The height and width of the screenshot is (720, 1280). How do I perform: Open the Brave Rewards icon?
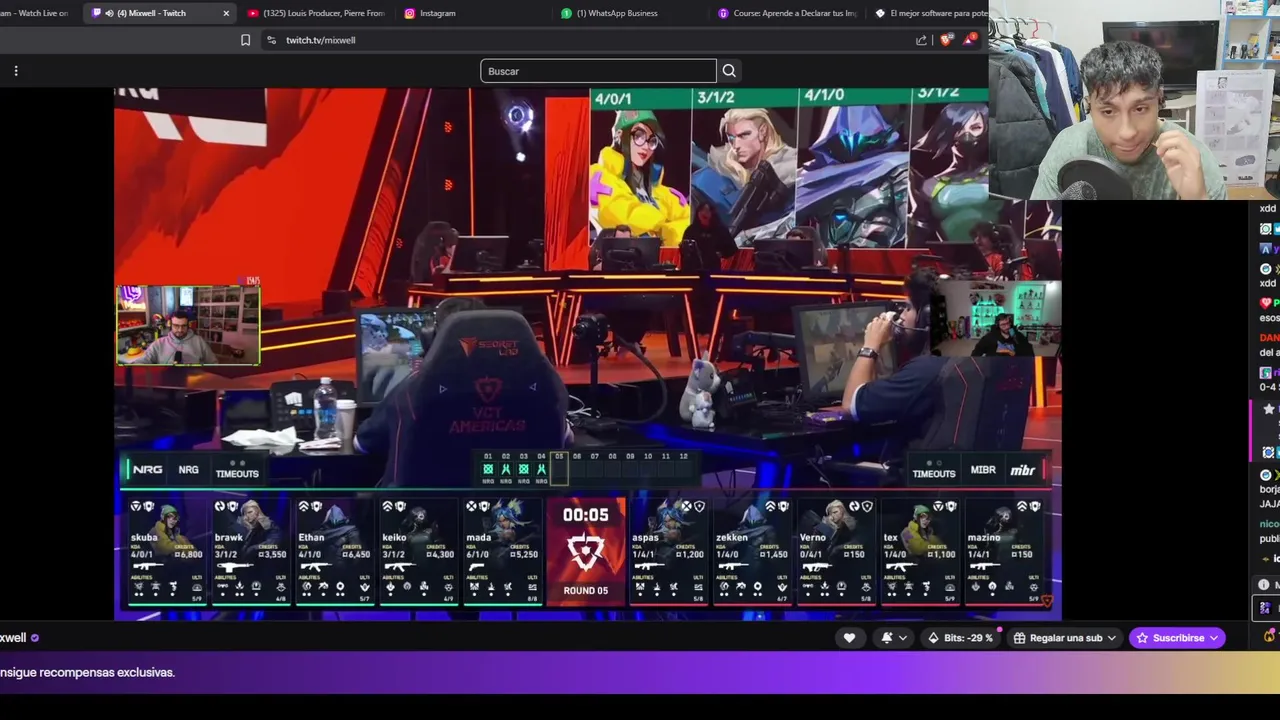point(969,40)
